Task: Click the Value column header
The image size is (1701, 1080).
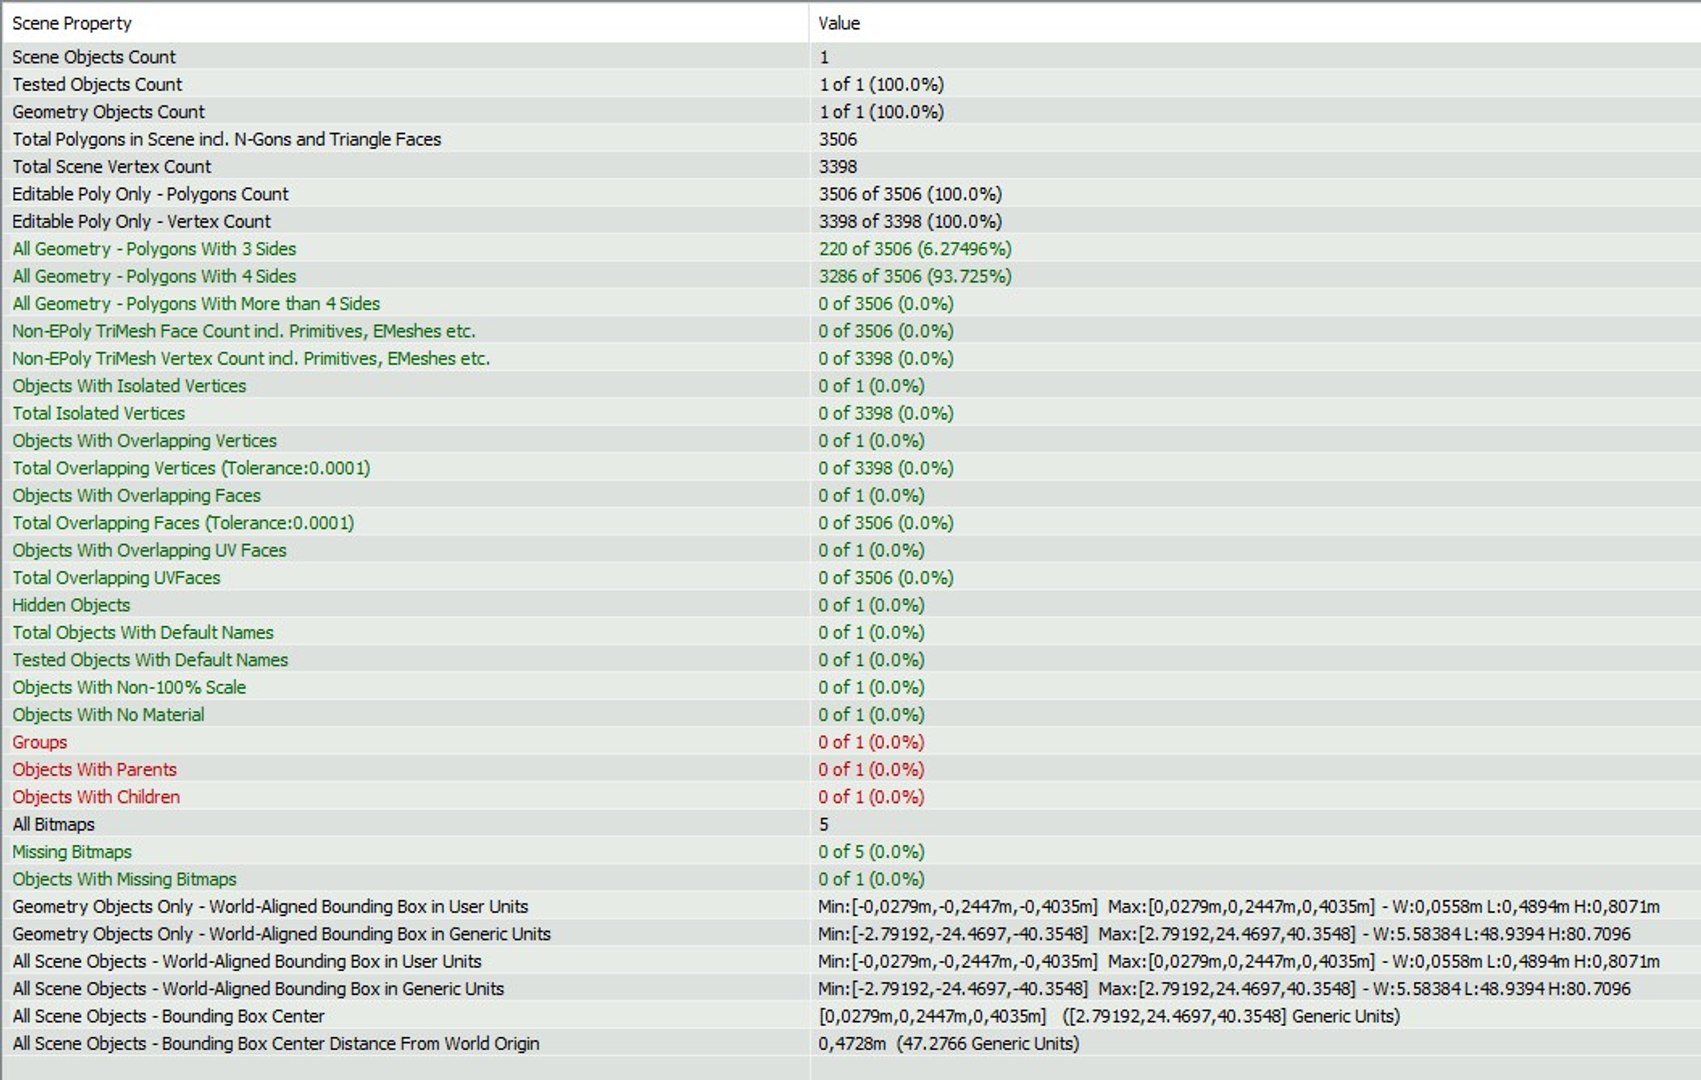Action: click(x=1255, y=23)
